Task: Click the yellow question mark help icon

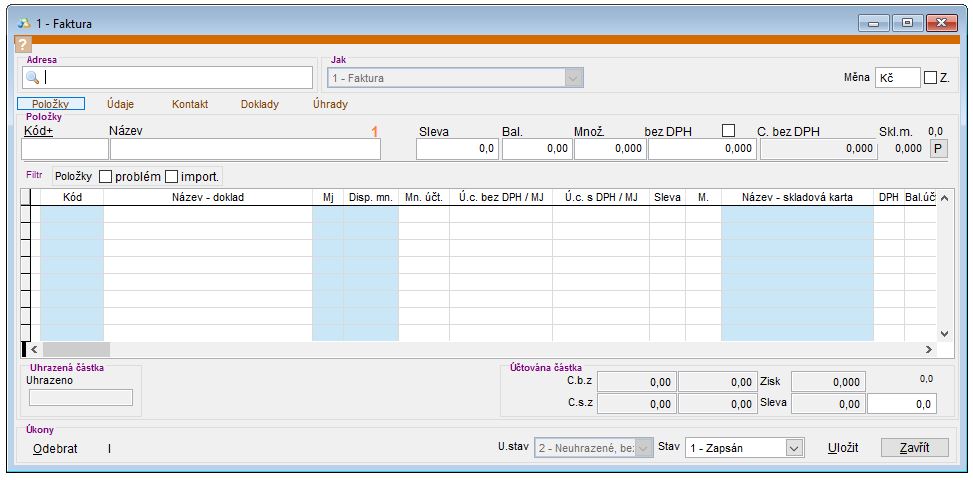Action: coord(24,45)
